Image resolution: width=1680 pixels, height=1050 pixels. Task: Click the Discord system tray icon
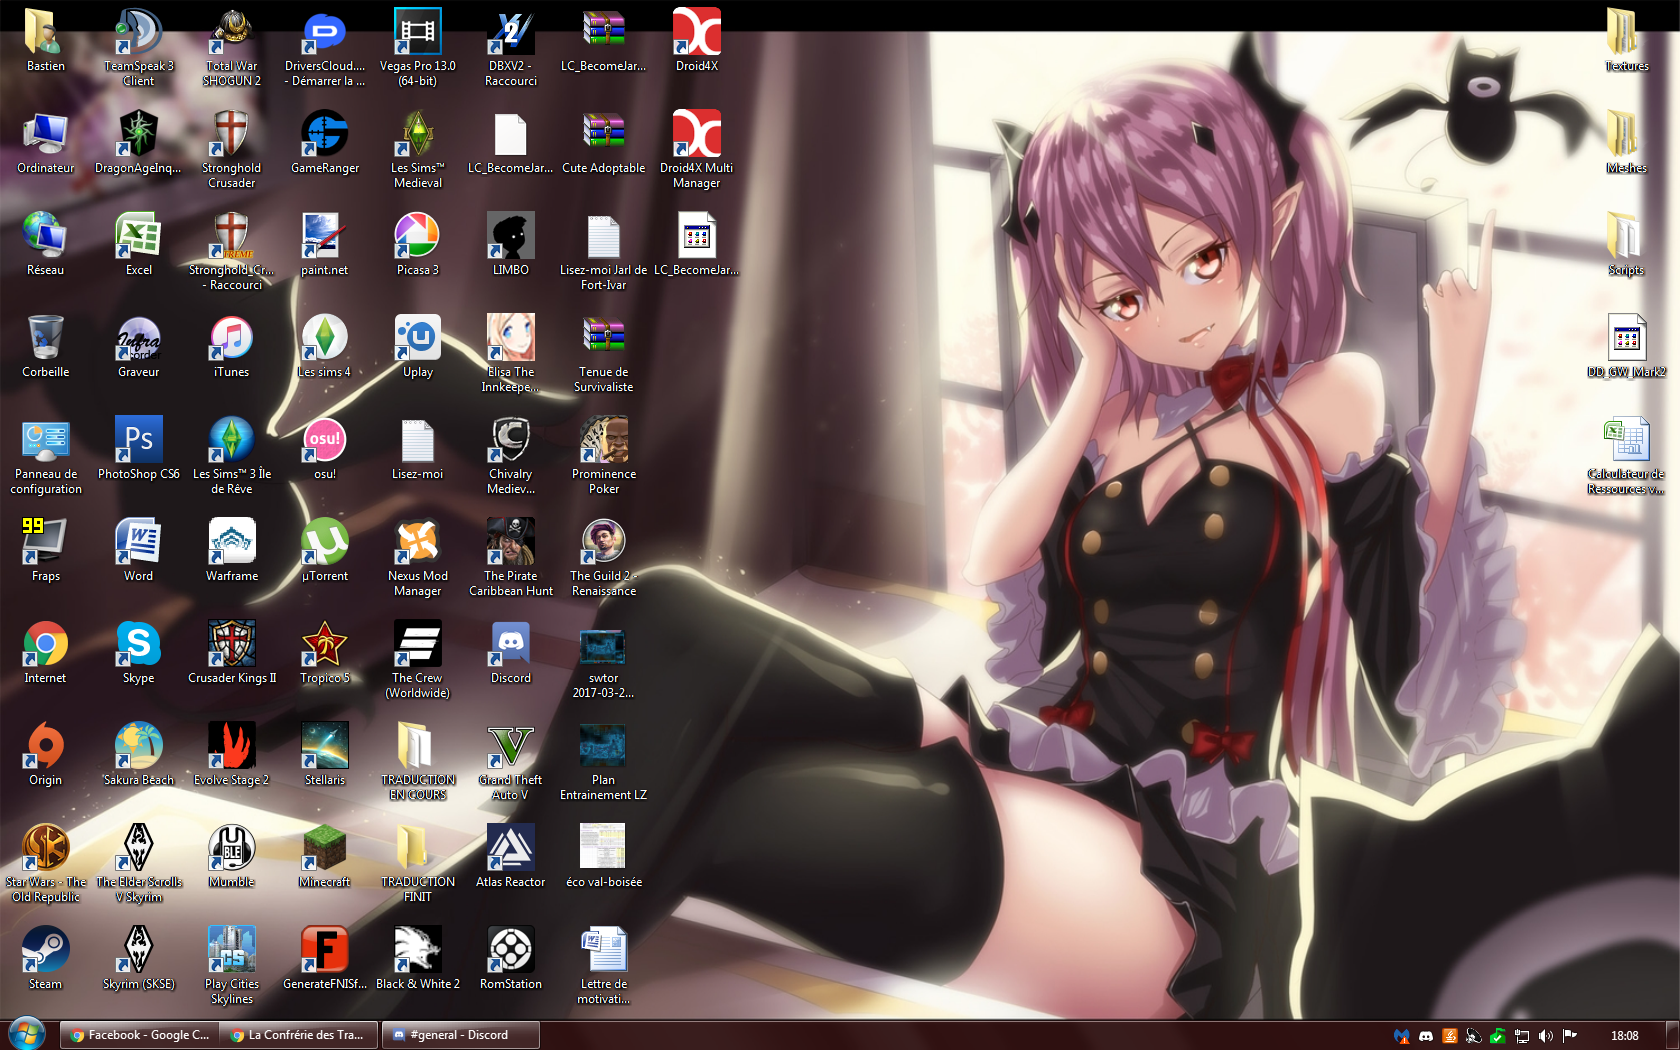1426,1036
